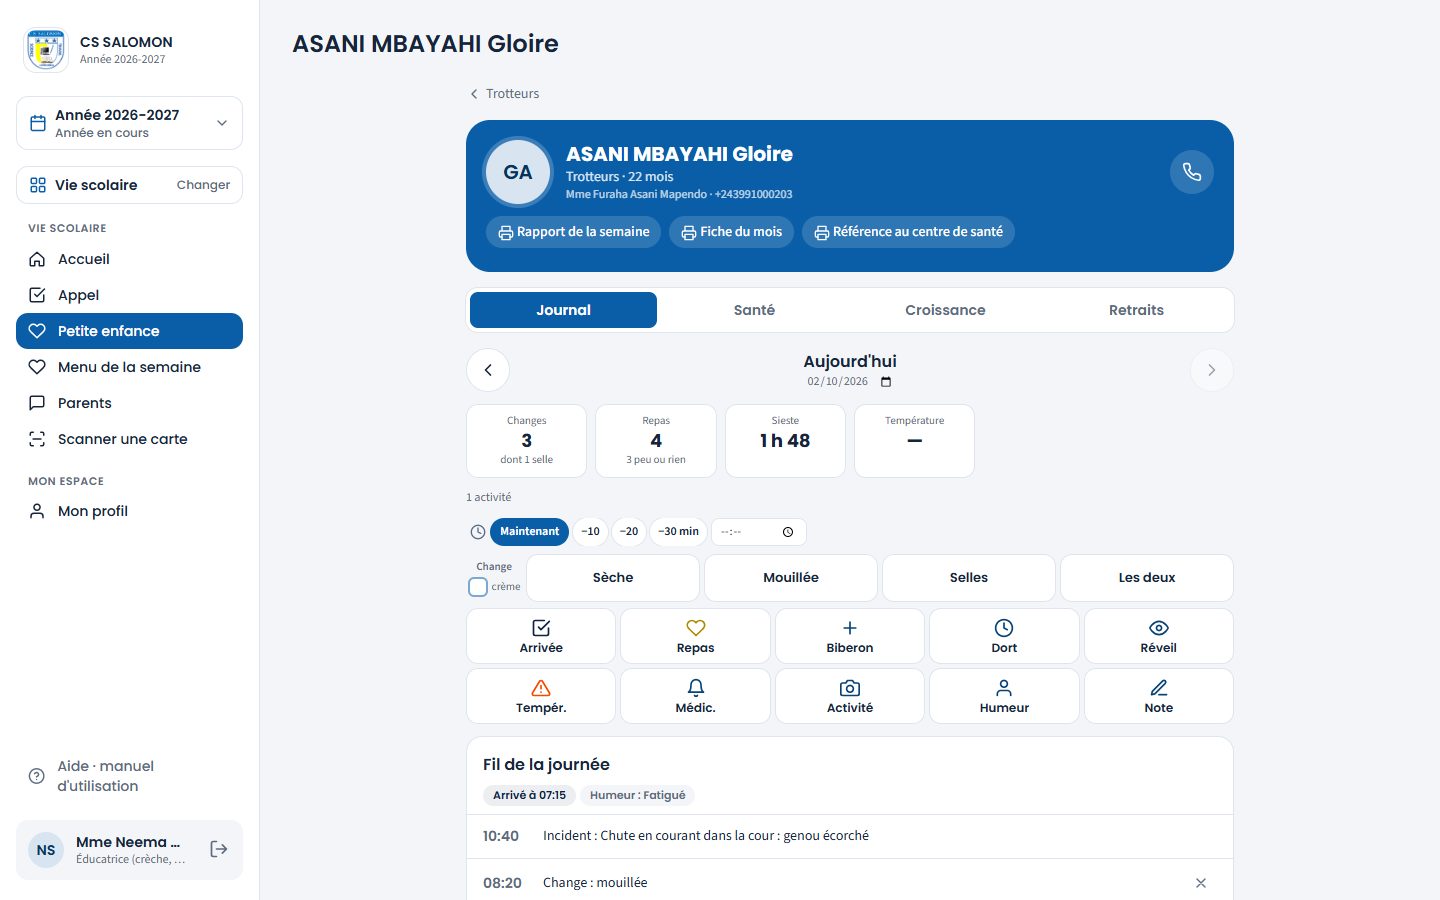Image resolution: width=1440 pixels, height=900 pixels.
Task: Select Sèche diaper change
Action: (613, 578)
